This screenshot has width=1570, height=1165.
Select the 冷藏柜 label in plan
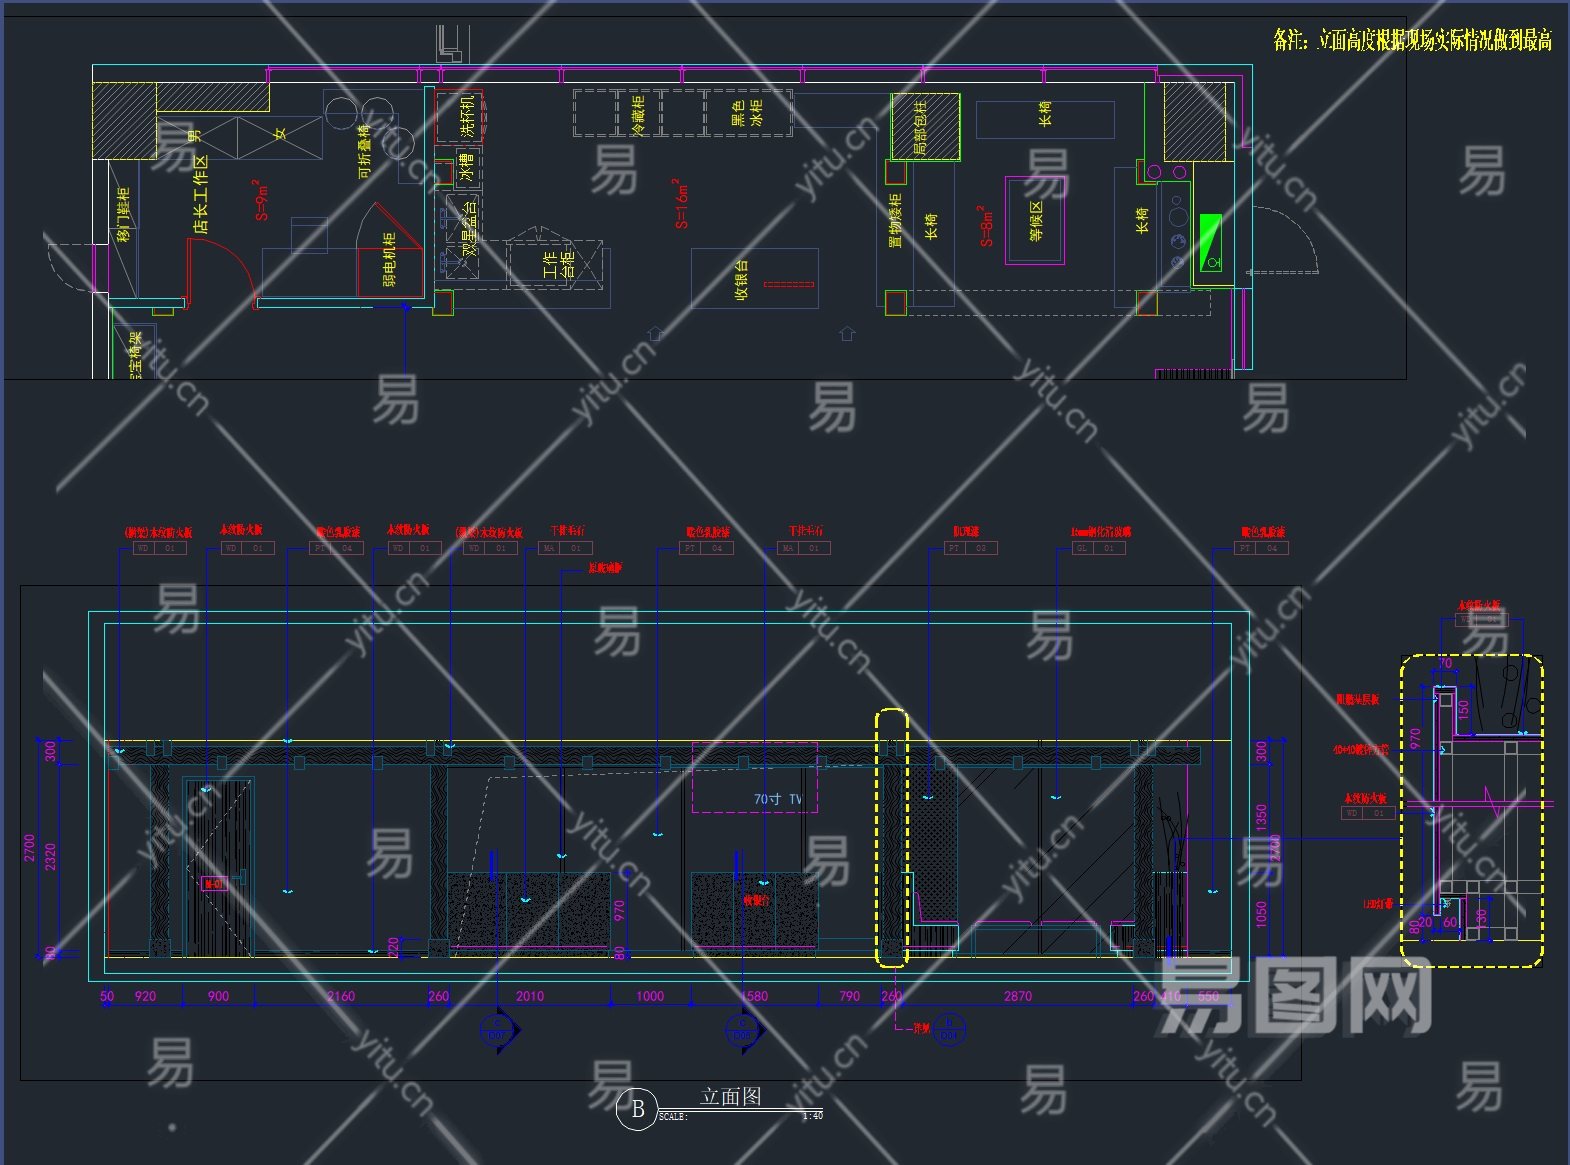[x=638, y=113]
